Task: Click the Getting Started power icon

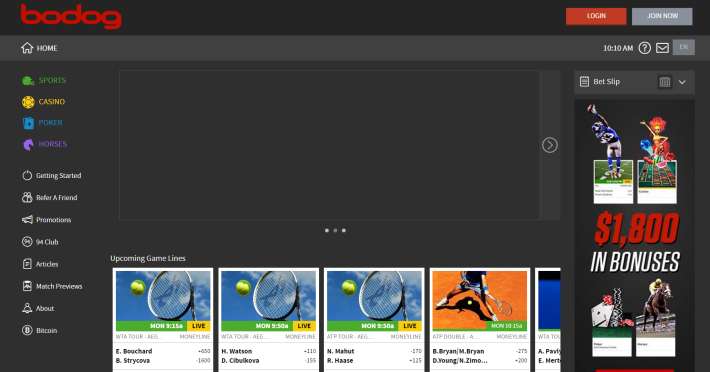Action: click(x=27, y=176)
